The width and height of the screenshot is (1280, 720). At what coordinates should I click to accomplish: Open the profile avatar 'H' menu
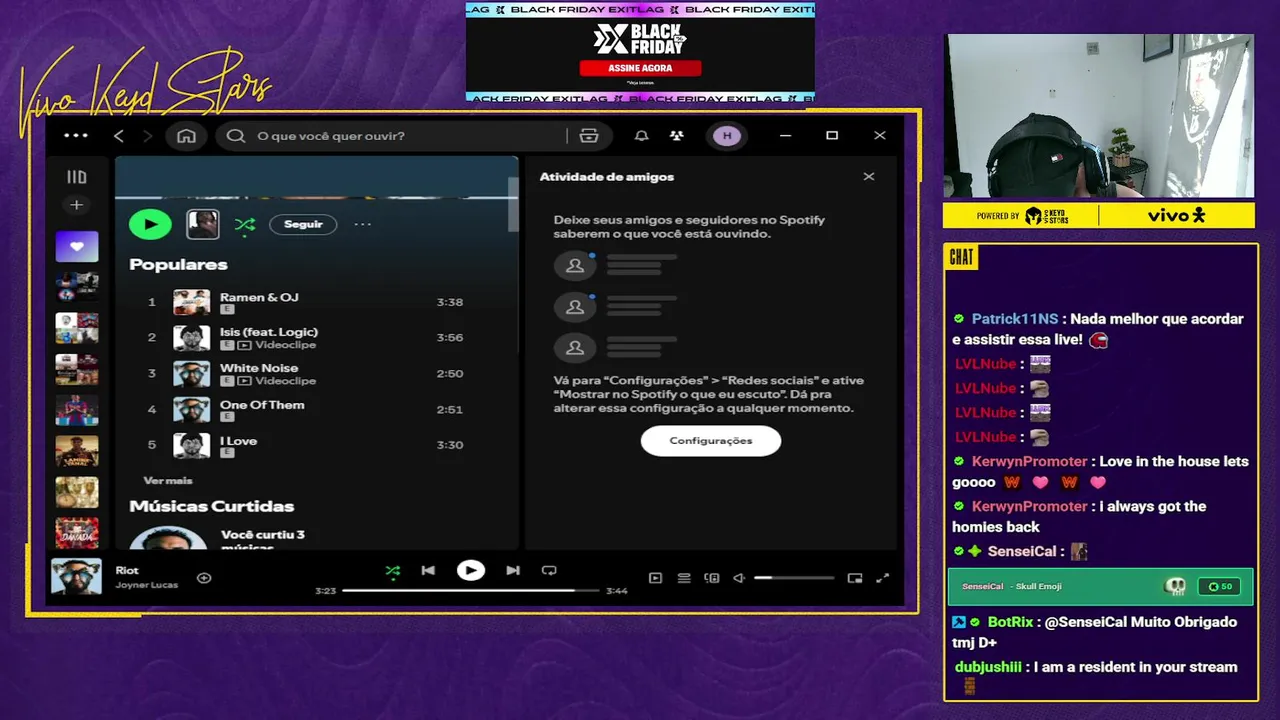pos(727,136)
